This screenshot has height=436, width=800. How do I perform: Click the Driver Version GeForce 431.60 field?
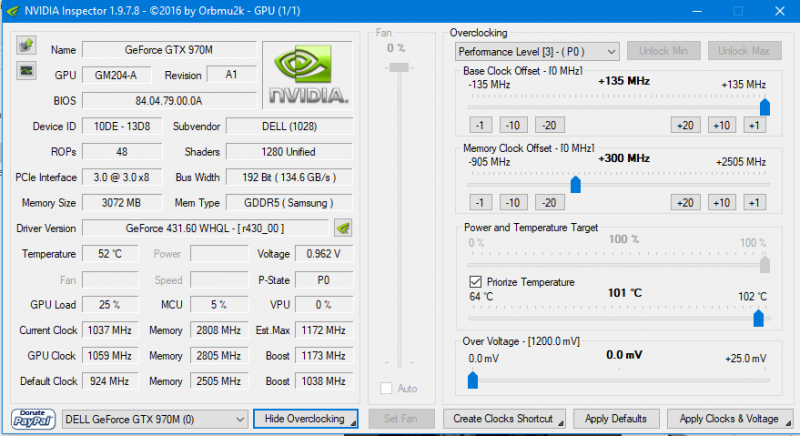[x=205, y=228]
